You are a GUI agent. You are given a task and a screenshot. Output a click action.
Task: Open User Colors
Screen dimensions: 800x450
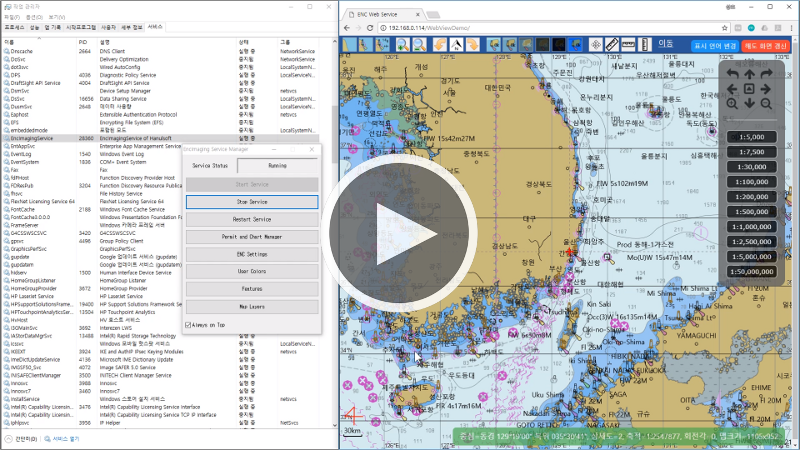pyautogui.click(x=252, y=271)
